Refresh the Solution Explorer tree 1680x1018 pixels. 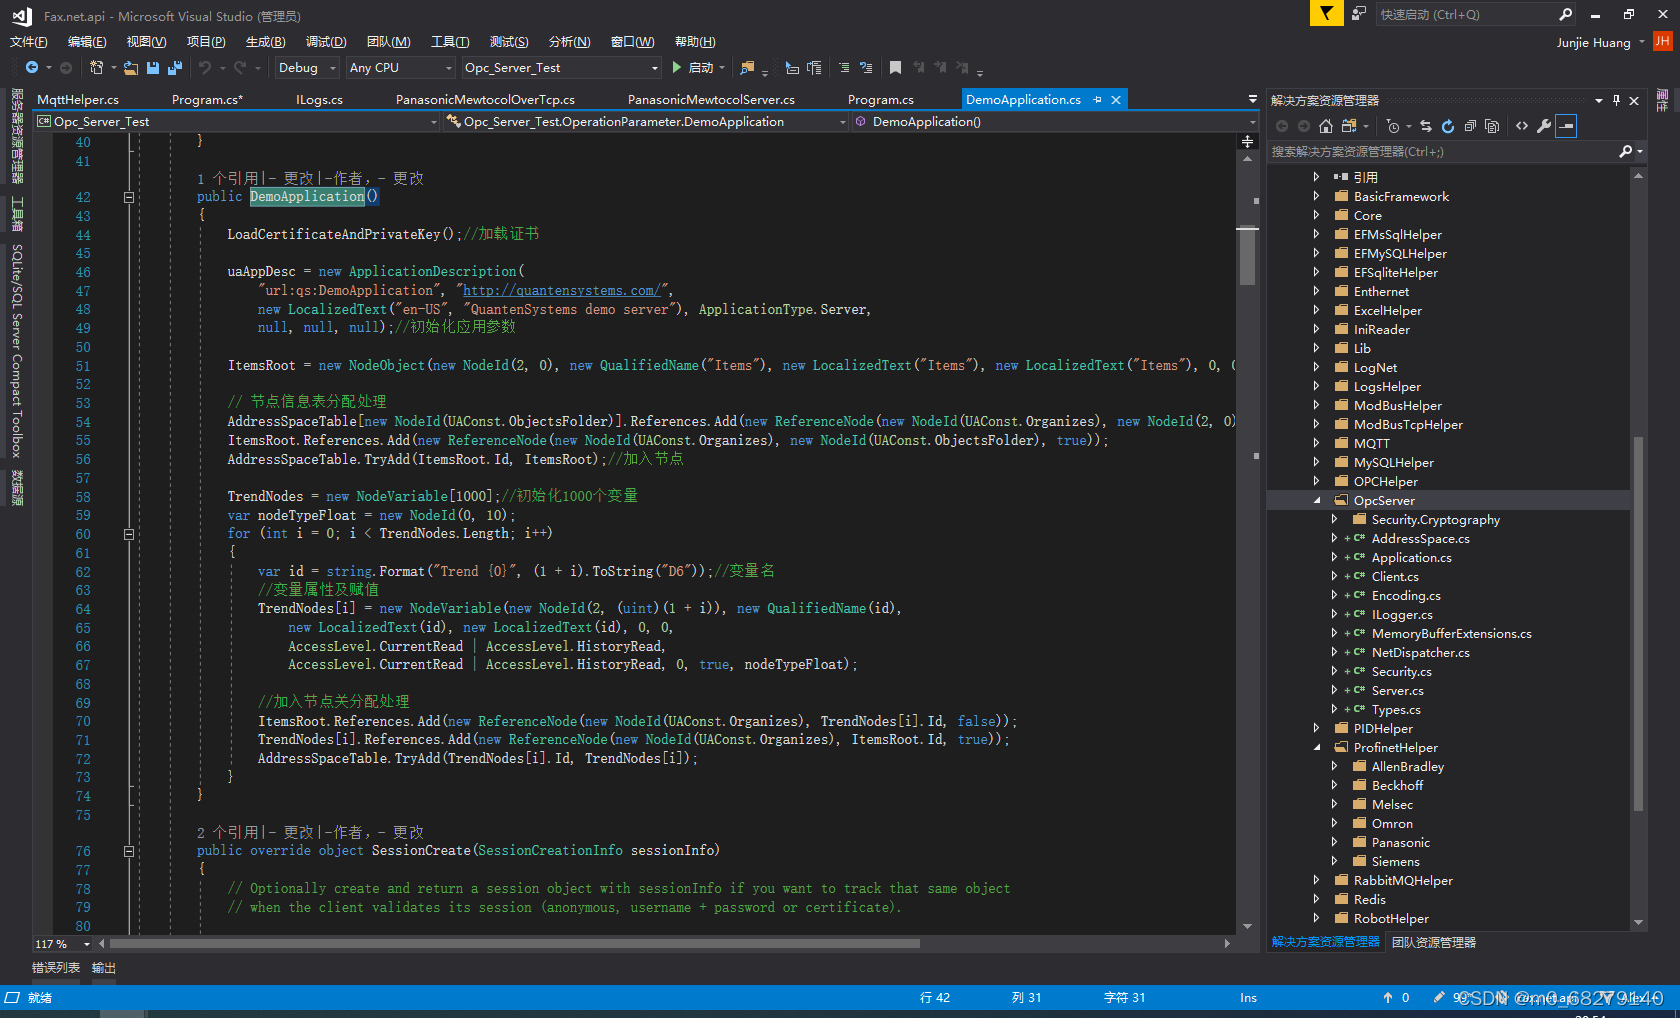tap(1448, 126)
